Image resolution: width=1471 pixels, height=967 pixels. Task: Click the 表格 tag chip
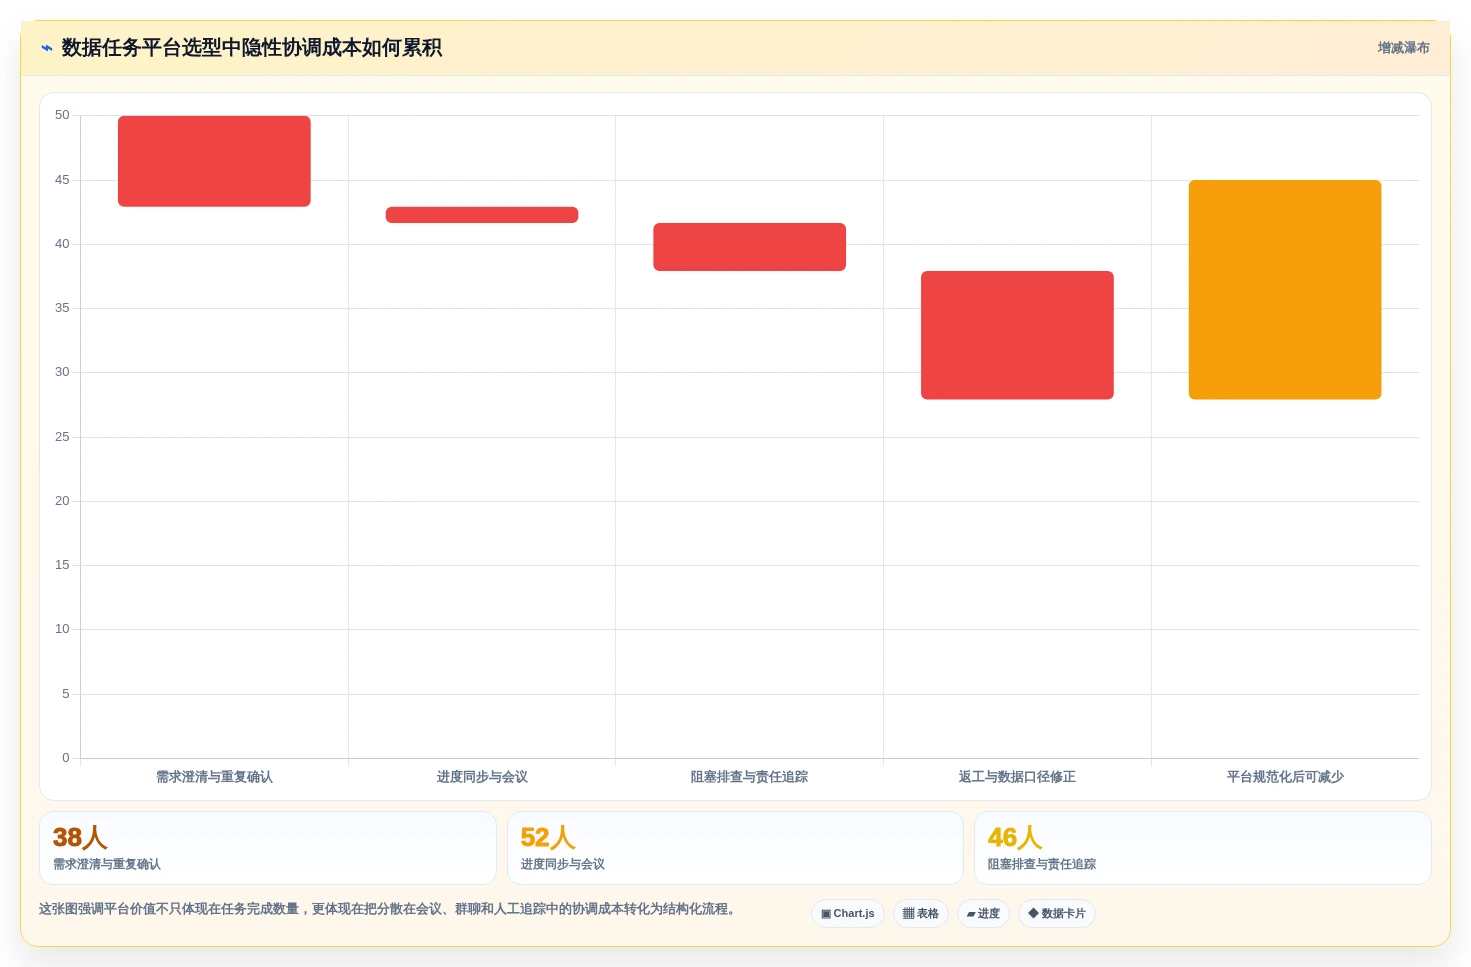(921, 914)
